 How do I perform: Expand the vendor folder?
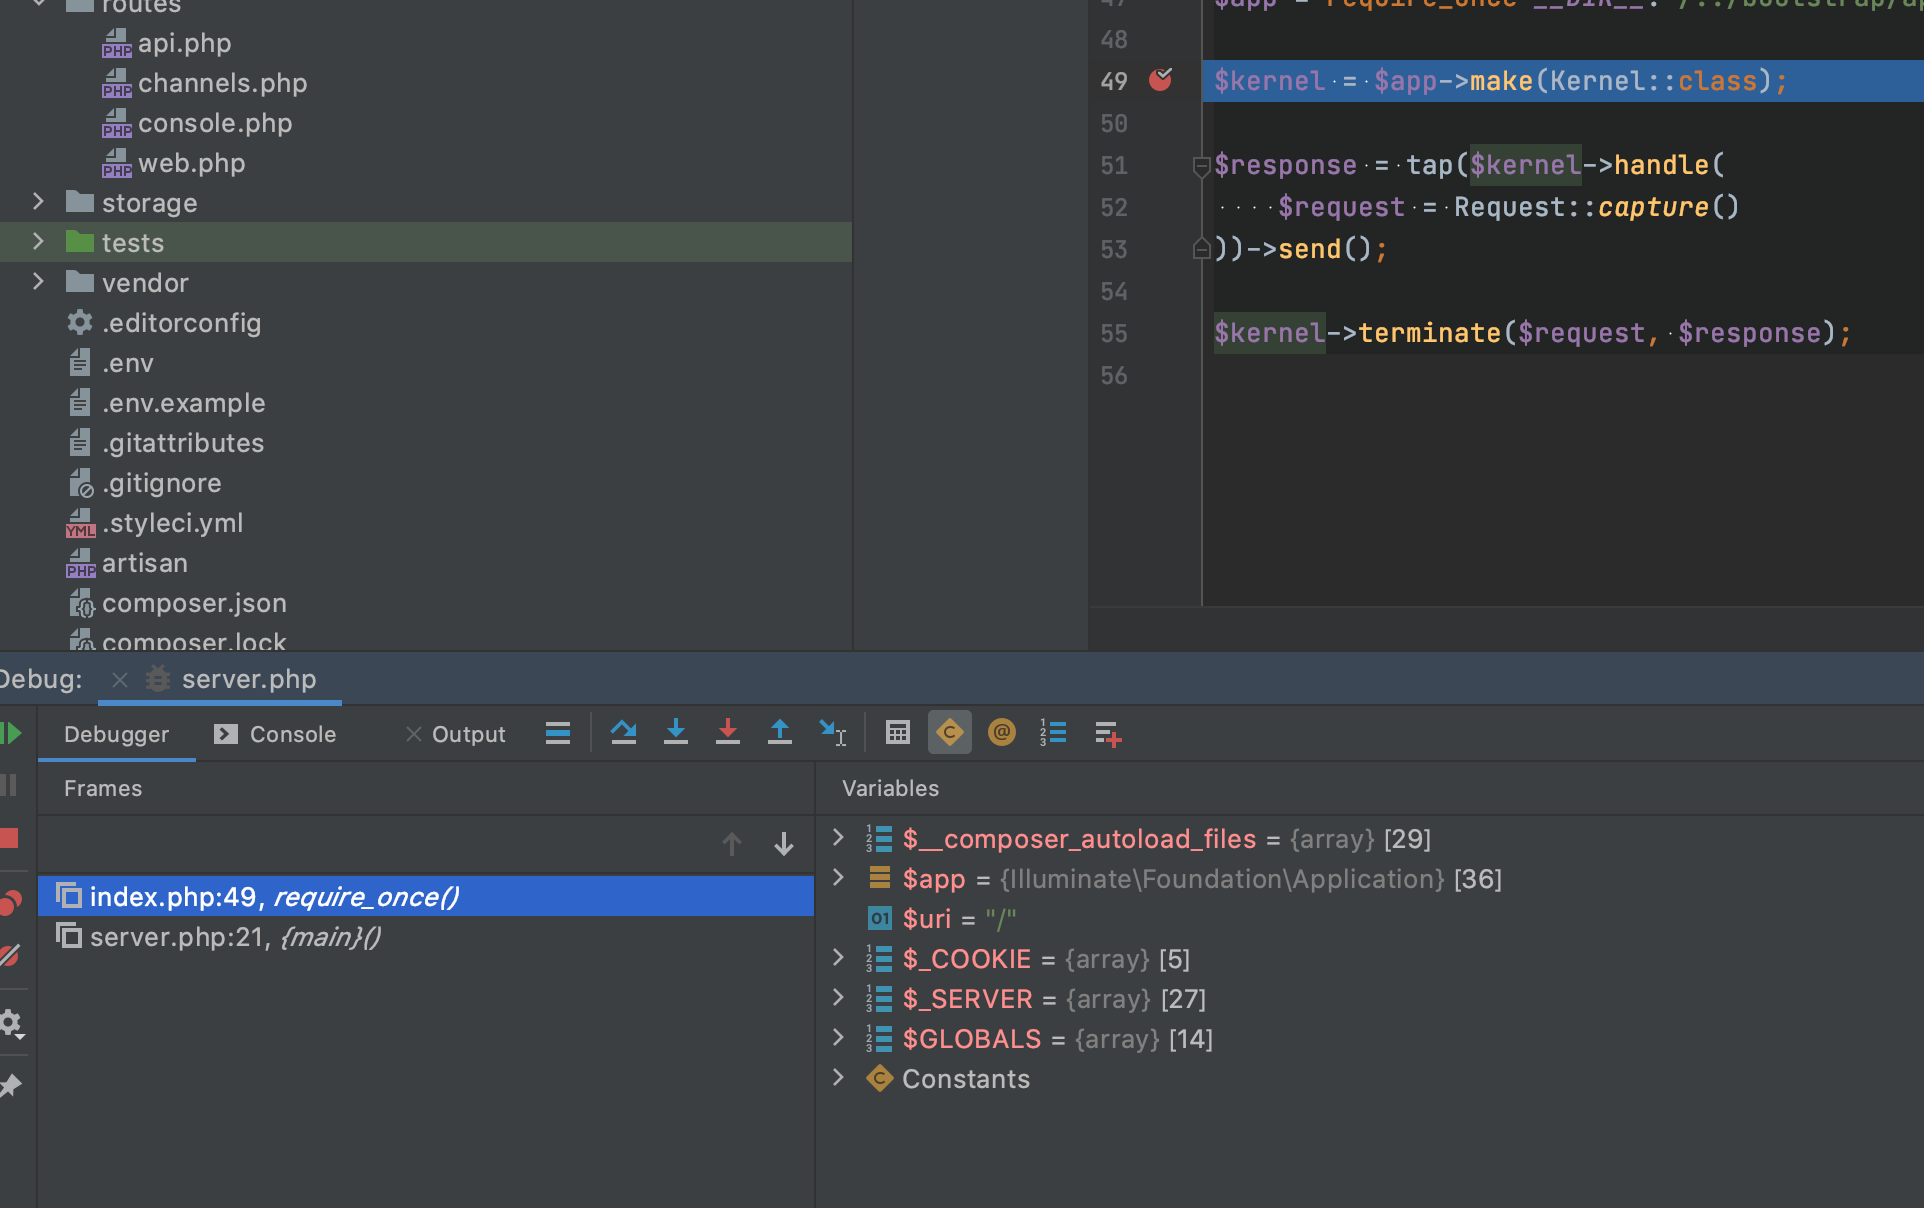pyautogui.click(x=38, y=282)
